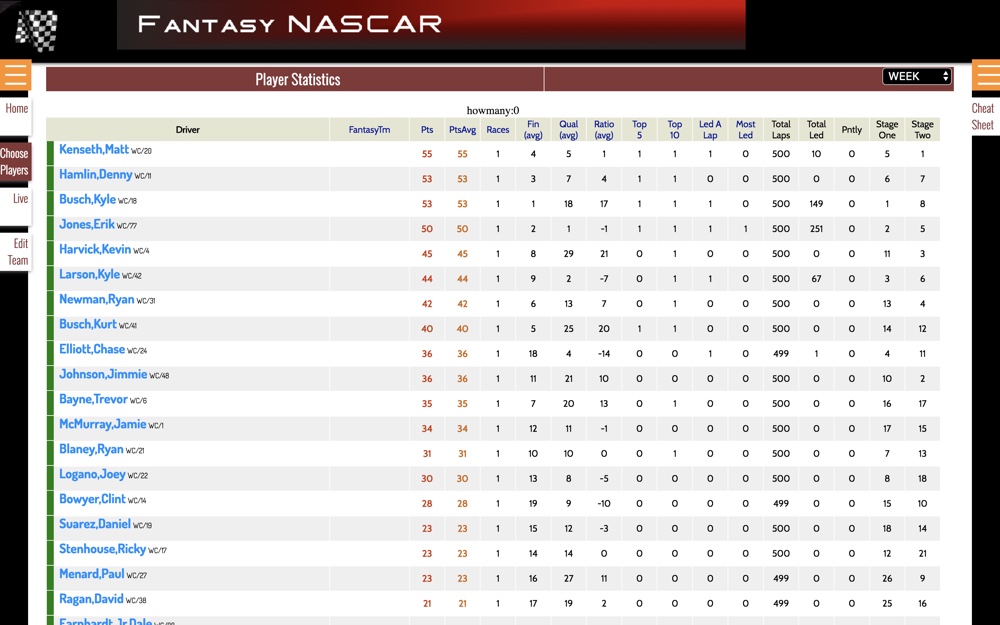Open driver Stenhouse,Ricky profile
Screen dimensions: 1000x625
(x=103, y=548)
